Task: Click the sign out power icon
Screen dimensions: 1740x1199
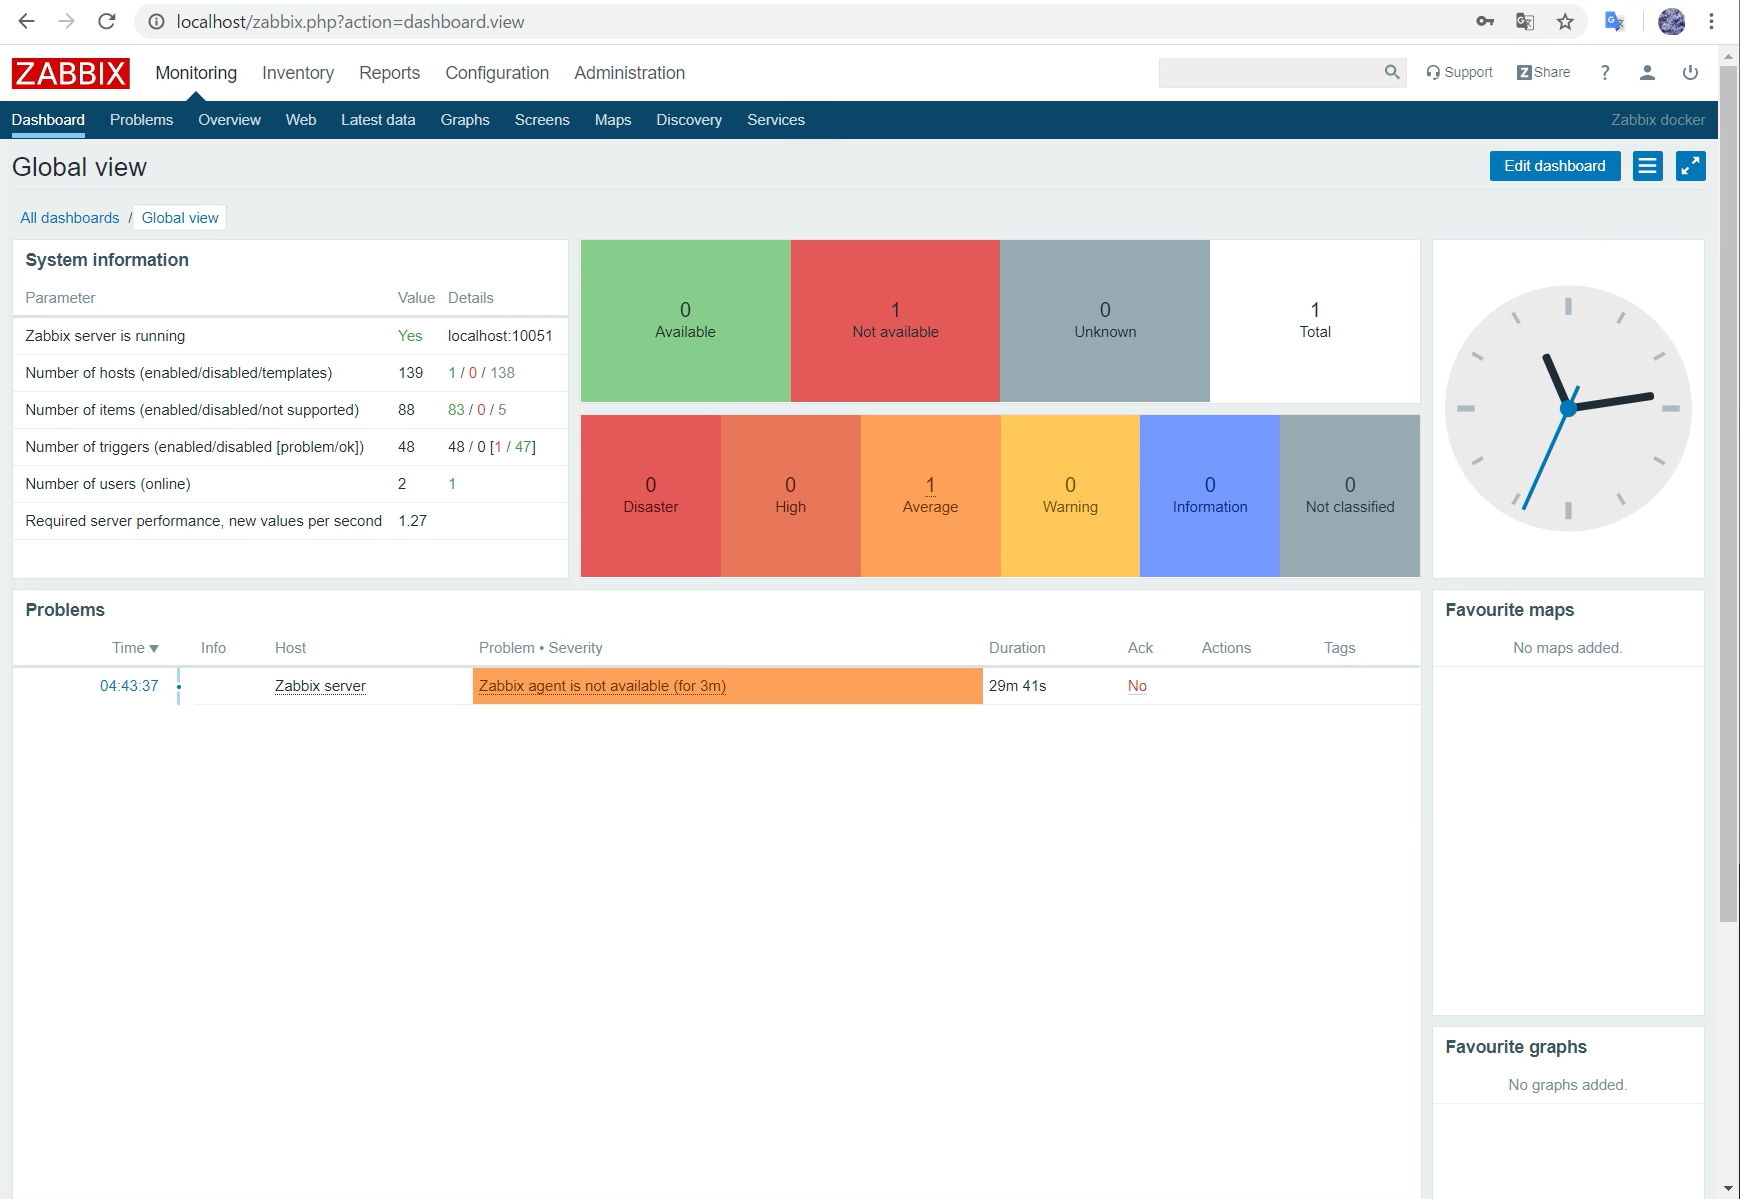Action: [x=1690, y=72]
